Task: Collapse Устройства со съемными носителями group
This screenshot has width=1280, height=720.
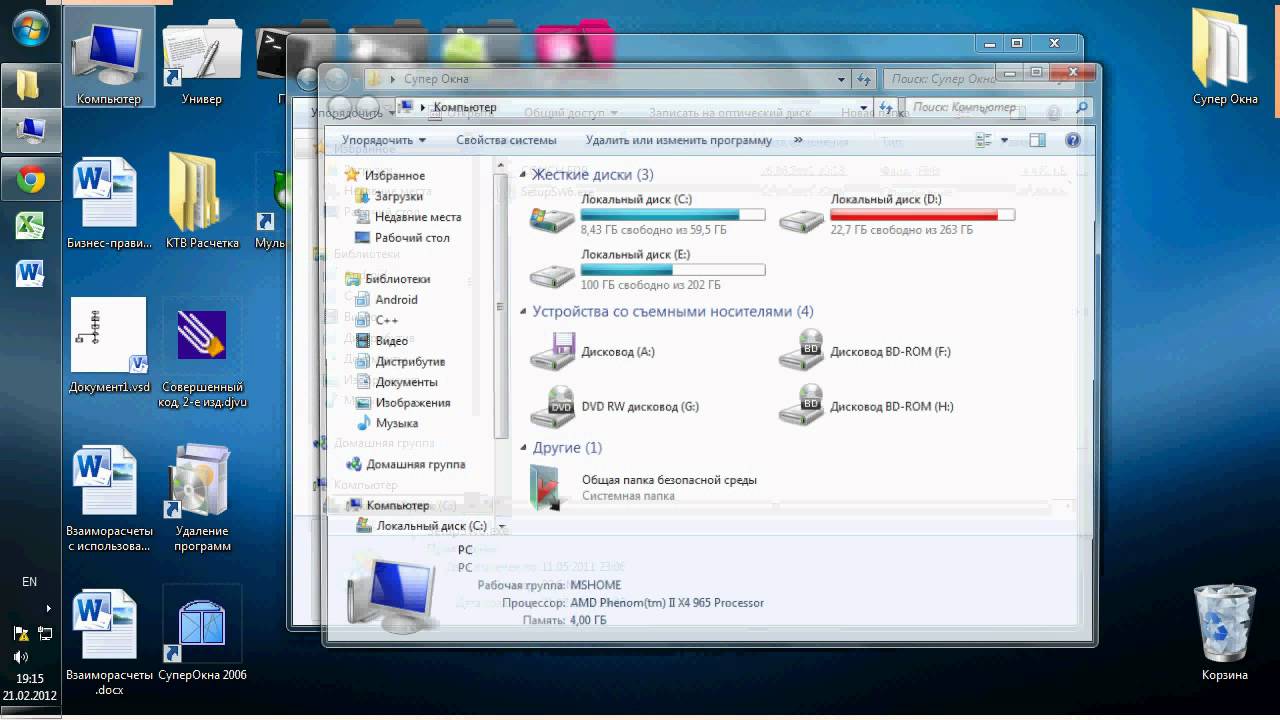Action: (523, 312)
